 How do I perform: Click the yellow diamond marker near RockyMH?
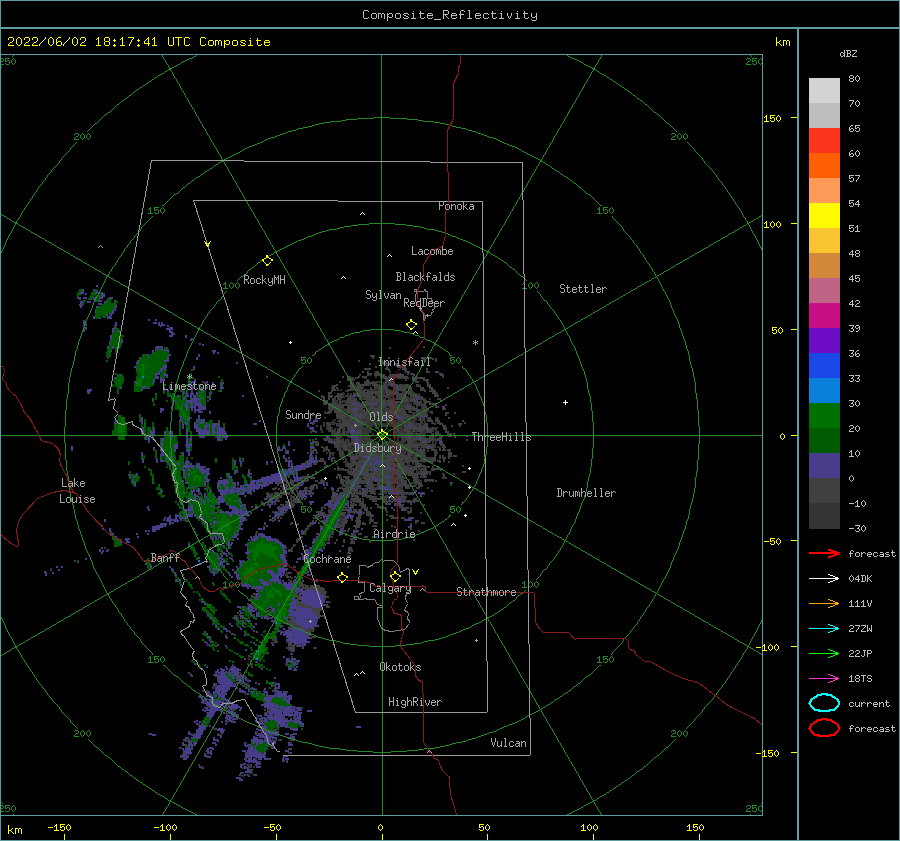pyautogui.click(x=267, y=261)
